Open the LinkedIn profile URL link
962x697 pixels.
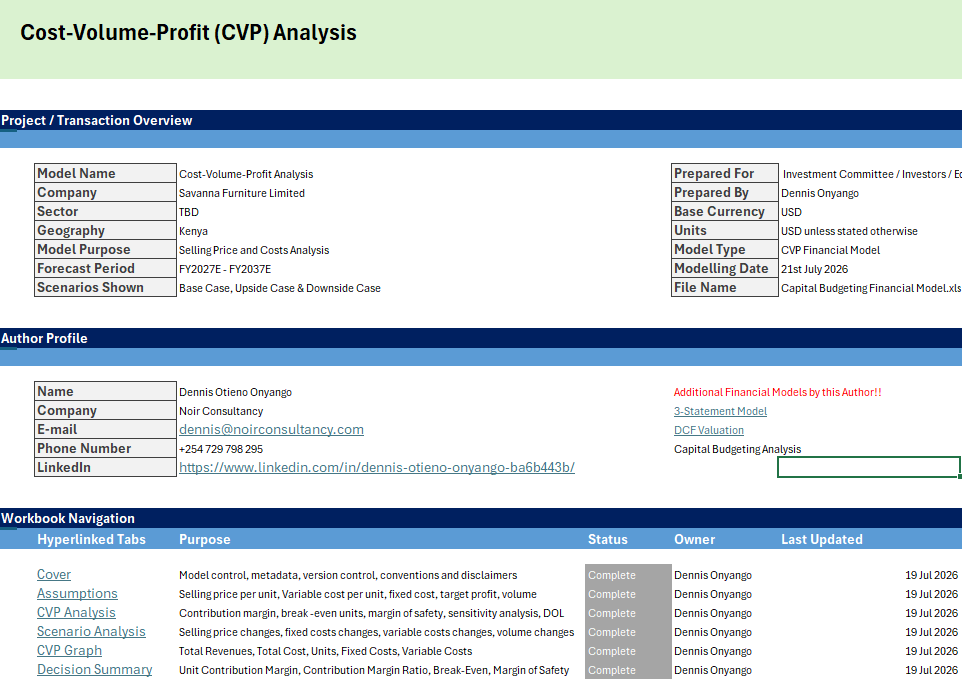point(377,468)
